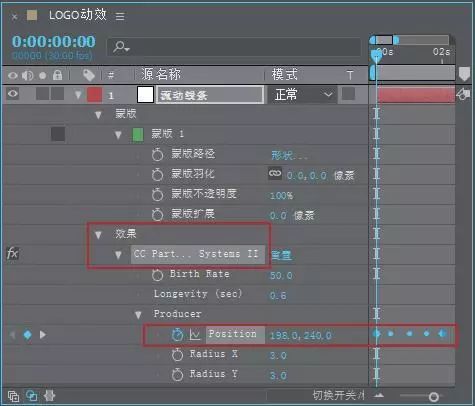Disable the Position stopwatch
The image size is (475, 406).
point(177,335)
